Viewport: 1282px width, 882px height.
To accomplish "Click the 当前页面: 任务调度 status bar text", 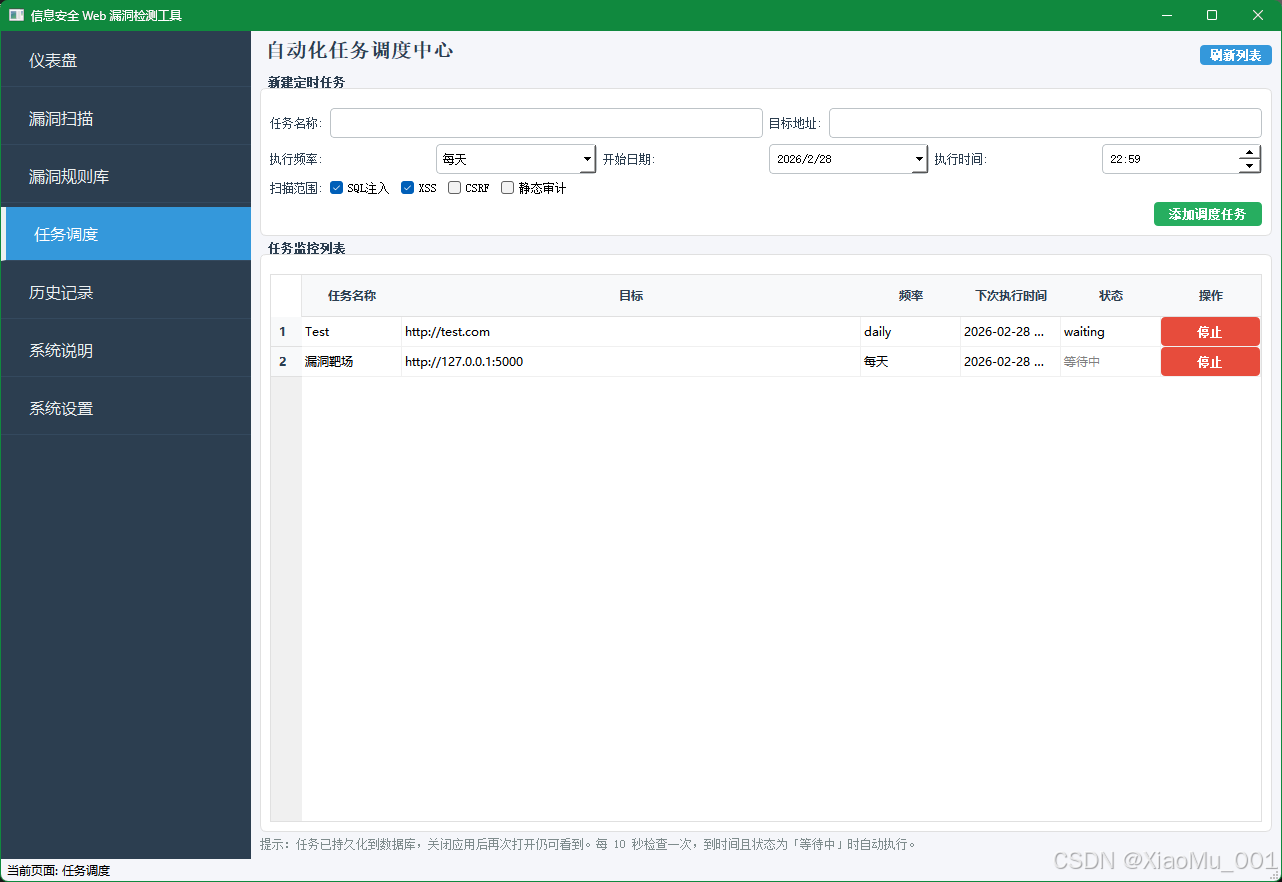I will click(58, 871).
